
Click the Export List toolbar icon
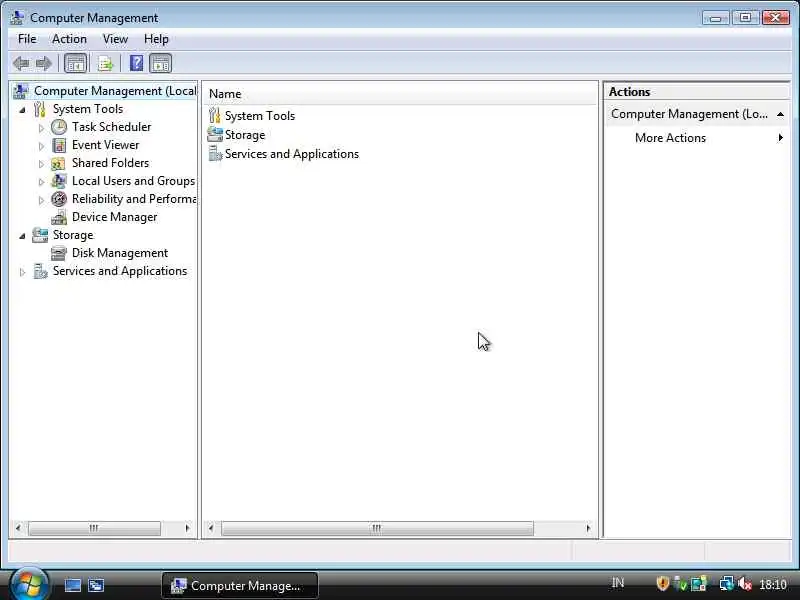(106, 64)
